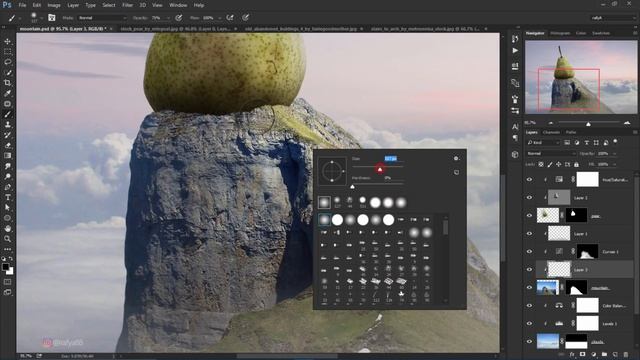Select the Eraser tool

pyautogui.click(x=7, y=145)
